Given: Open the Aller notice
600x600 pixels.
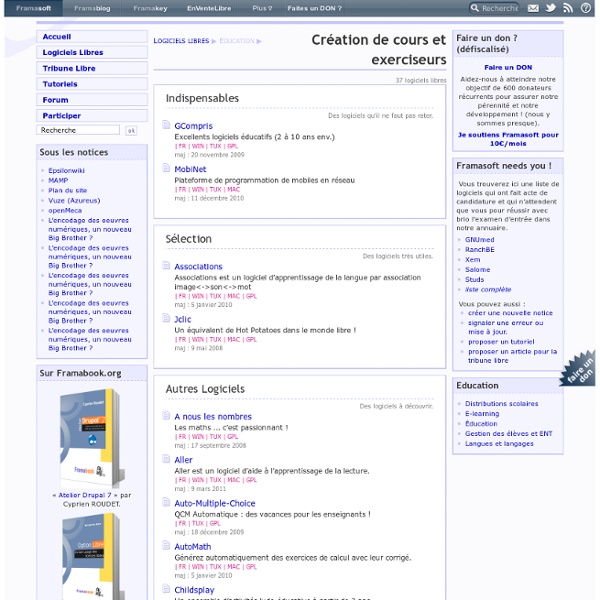Looking at the screenshot, I should (183, 460).
